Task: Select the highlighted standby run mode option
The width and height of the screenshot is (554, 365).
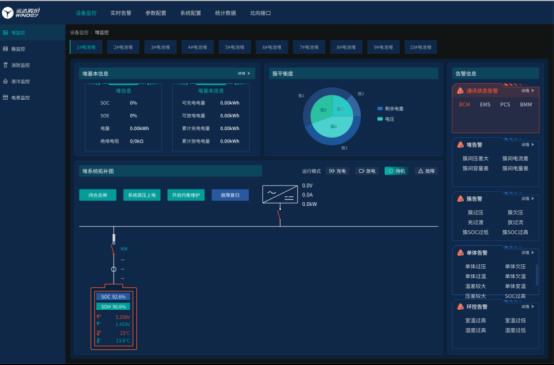Action: pos(396,171)
